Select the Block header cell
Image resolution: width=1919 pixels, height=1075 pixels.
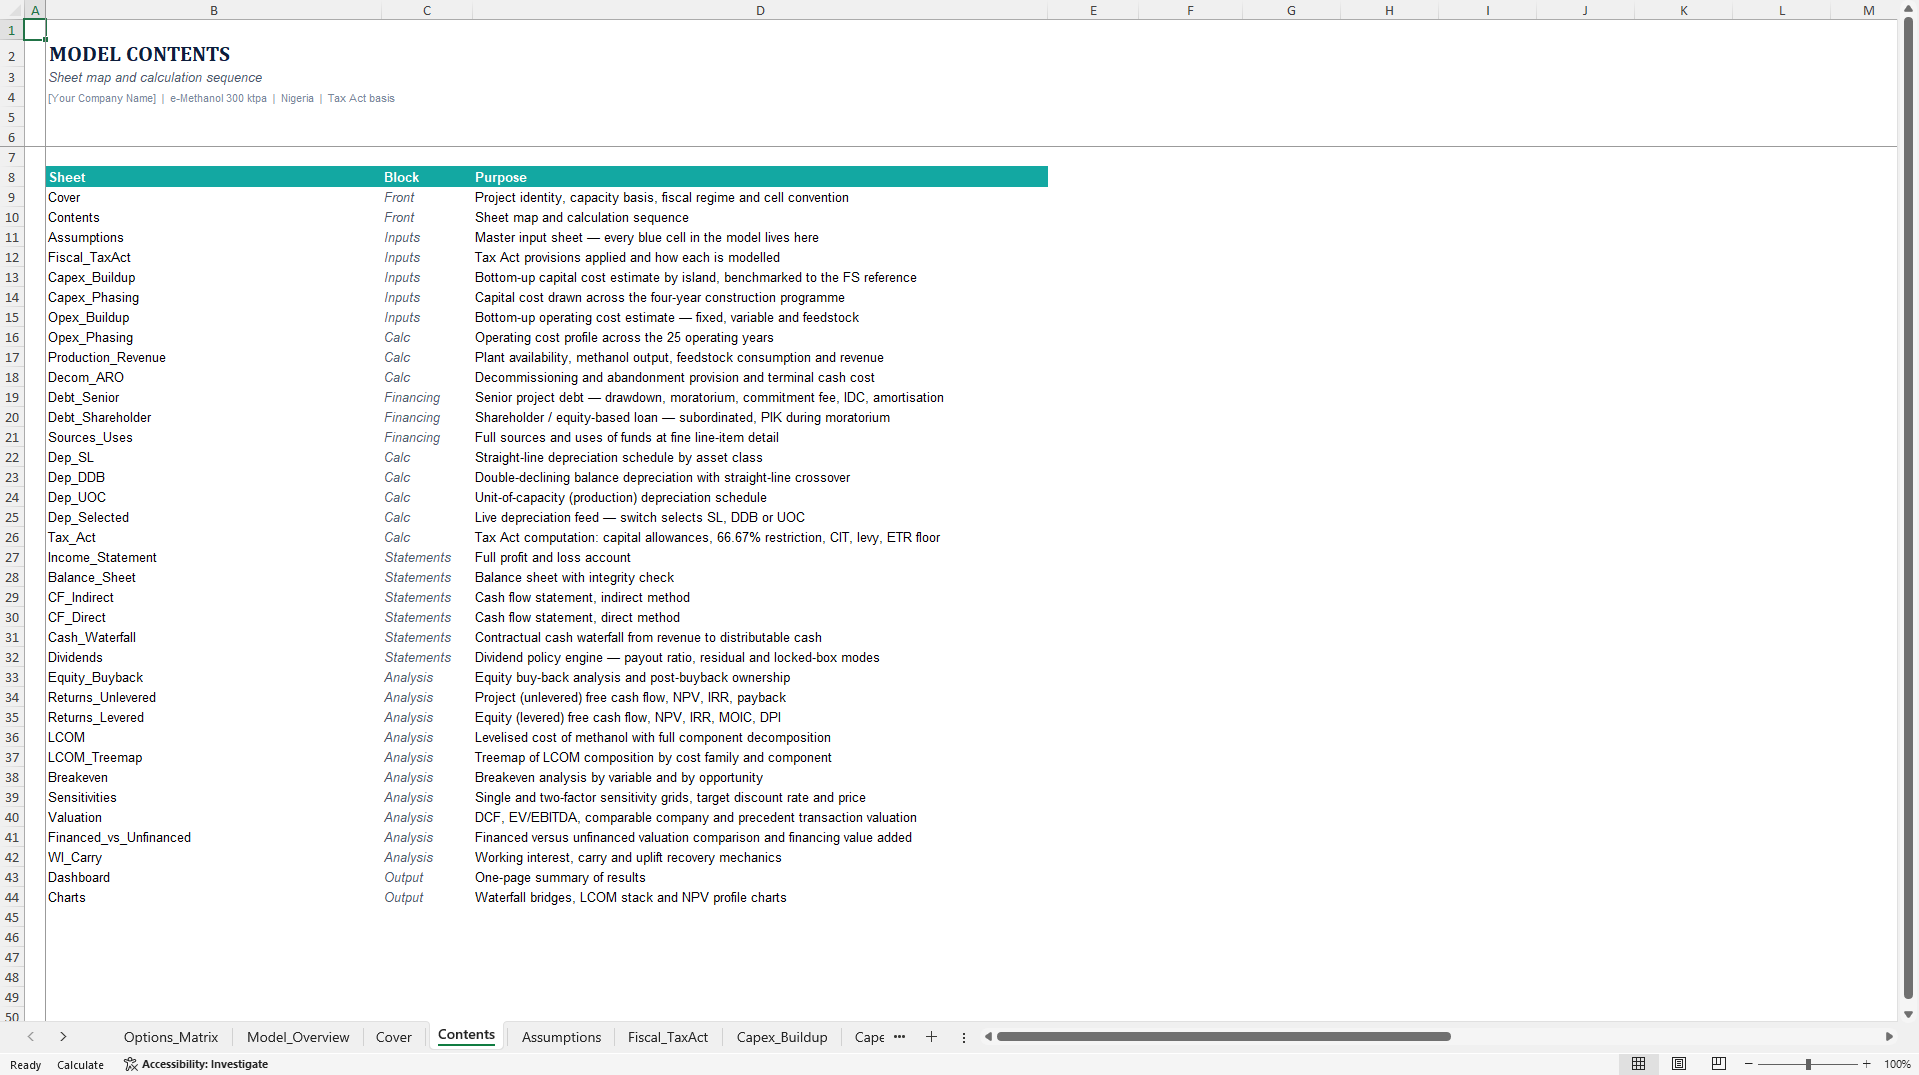point(427,177)
